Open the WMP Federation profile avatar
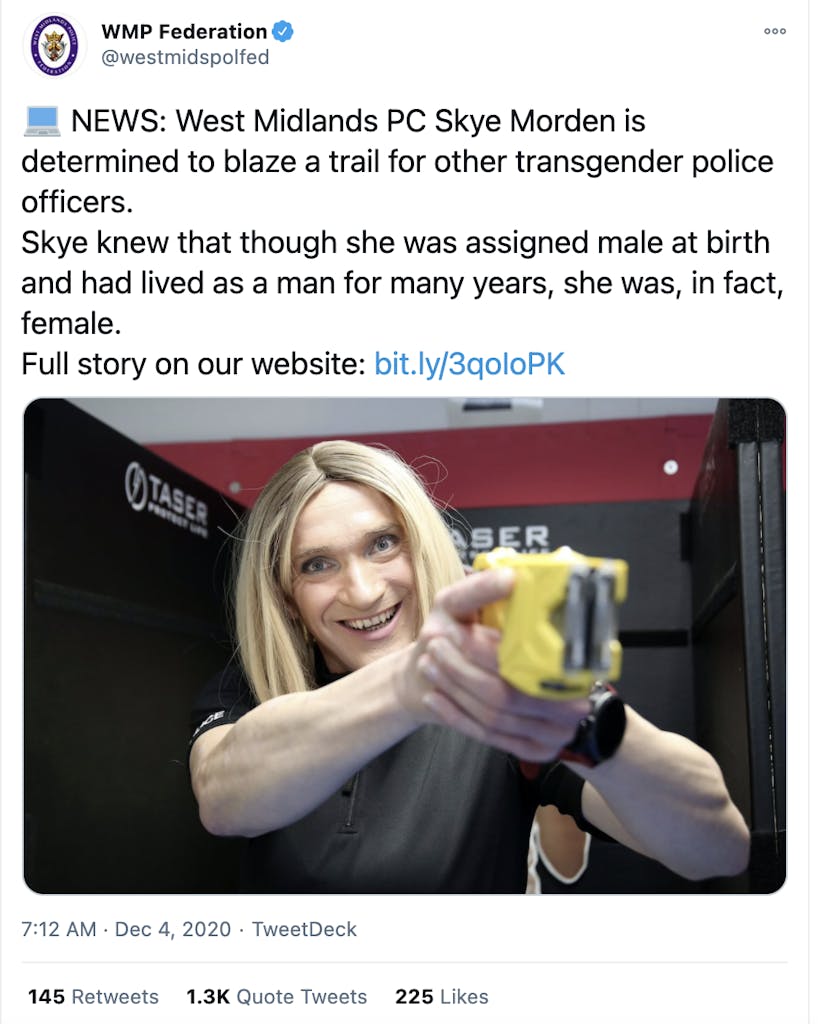Screen dimensions: 818x1024 tap(54, 45)
